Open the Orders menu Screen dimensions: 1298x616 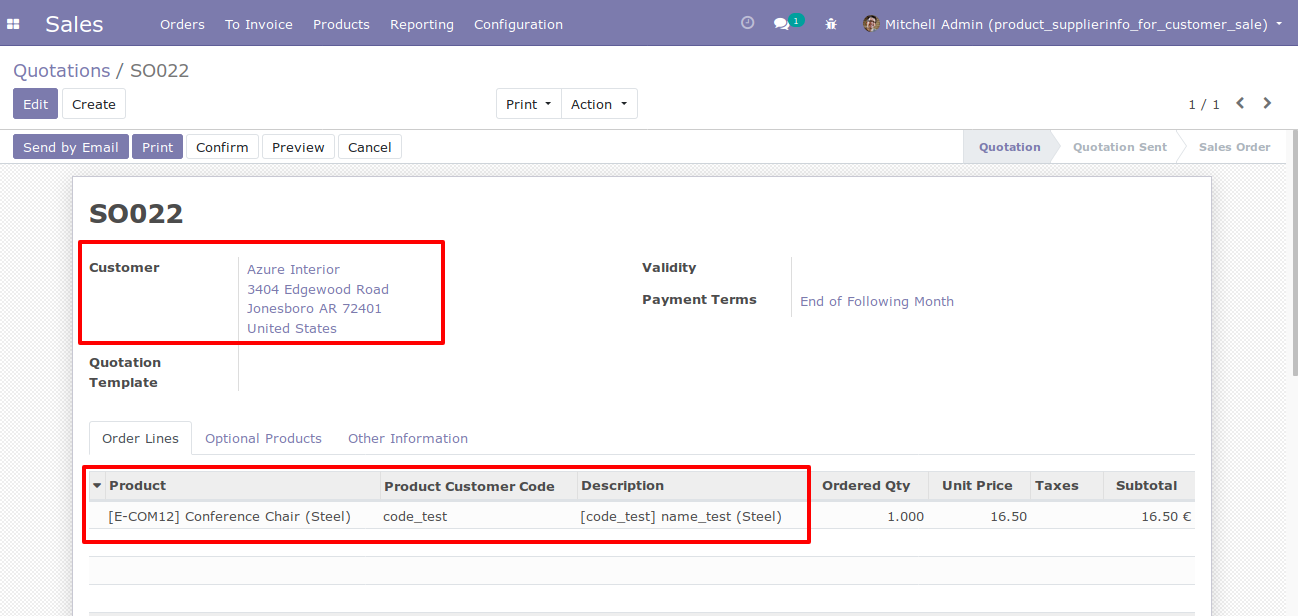[x=182, y=23]
